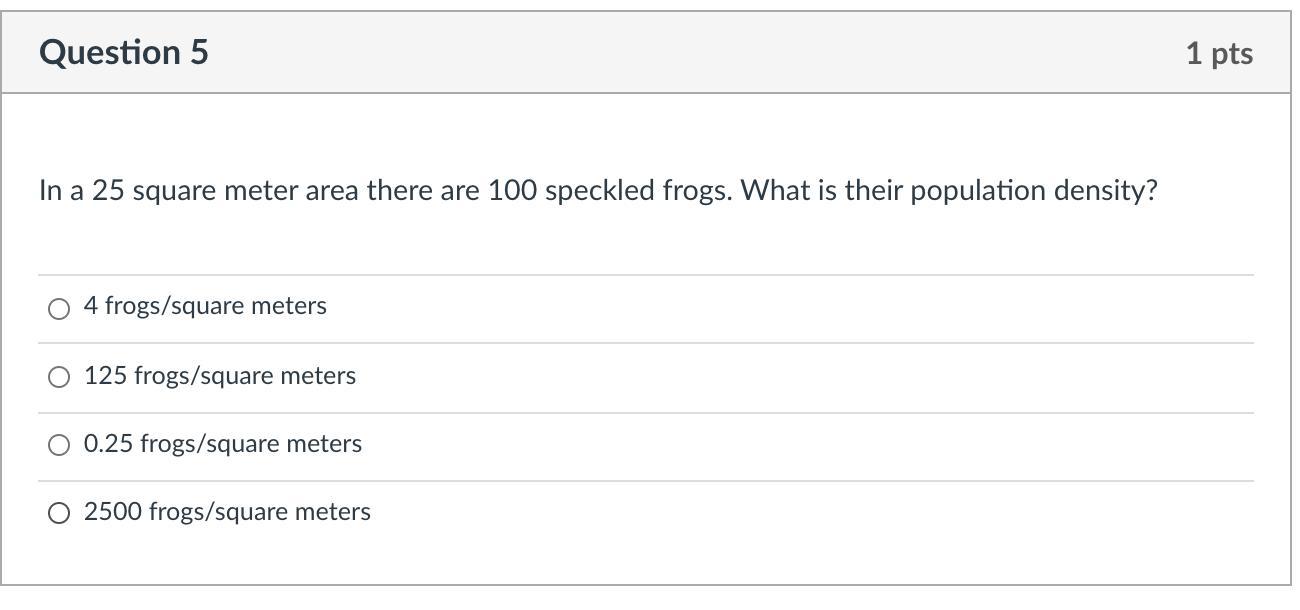Click the words "square meter" in the prompt
Image resolution: width=1300 pixels, height=610 pixels.
(x=215, y=190)
